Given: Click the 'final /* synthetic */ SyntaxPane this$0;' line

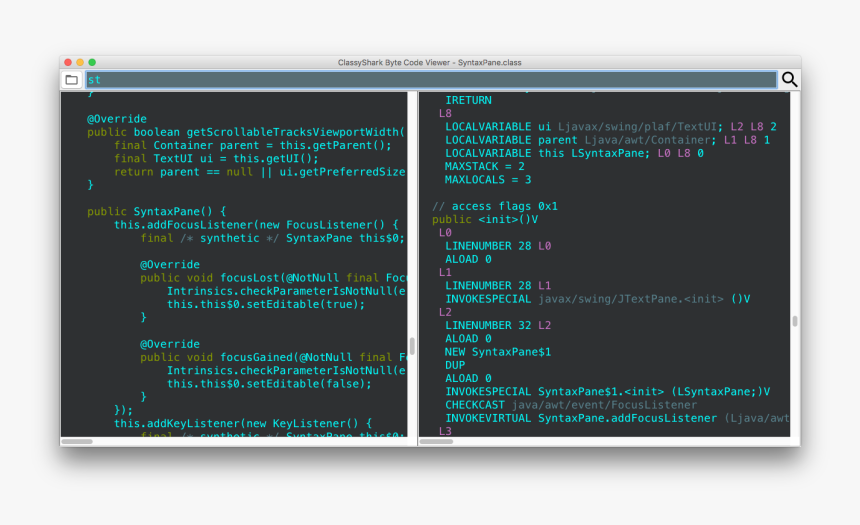Looking at the screenshot, I should (273, 238).
